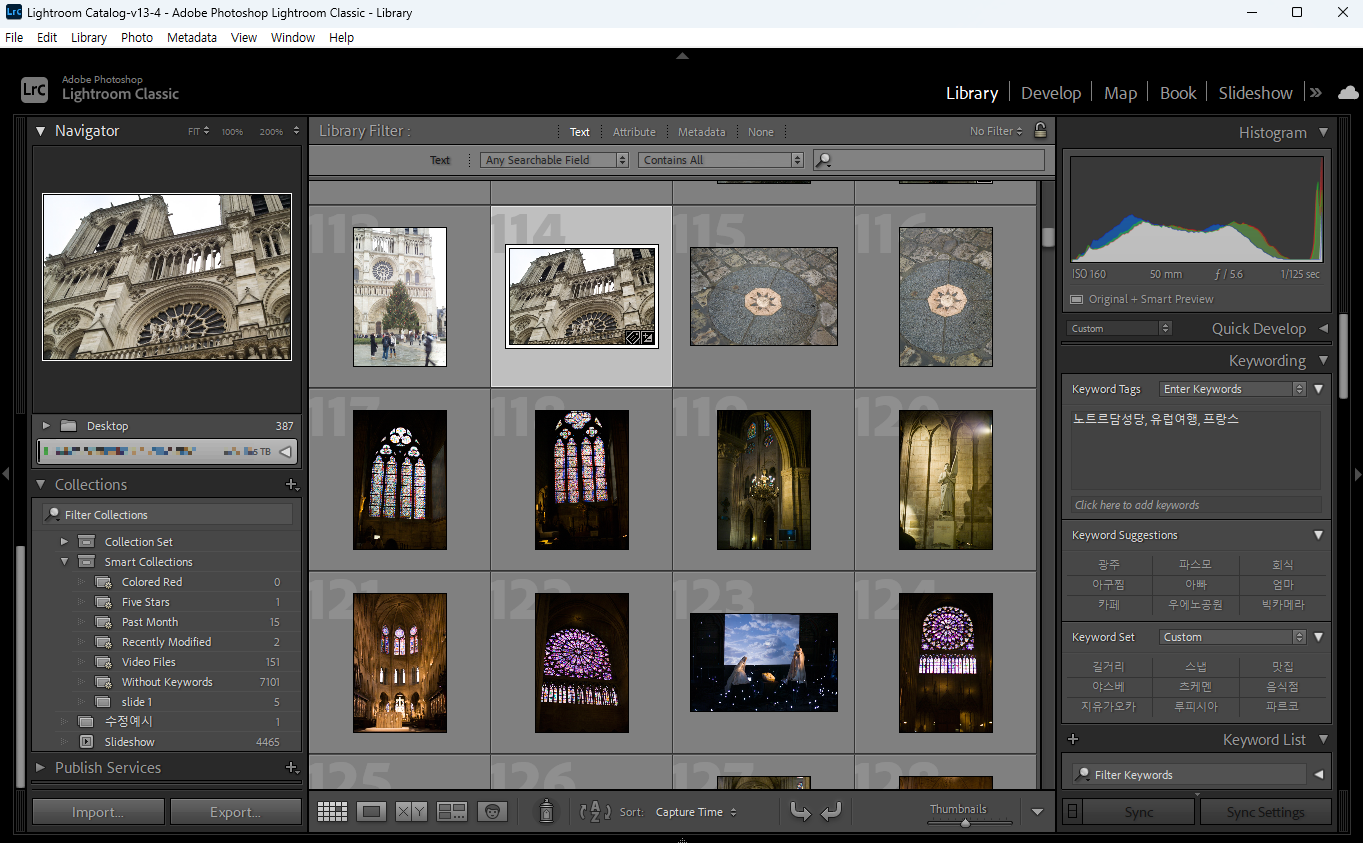Collapse the Navigator panel triangle
This screenshot has height=843, width=1363.
(x=41, y=131)
